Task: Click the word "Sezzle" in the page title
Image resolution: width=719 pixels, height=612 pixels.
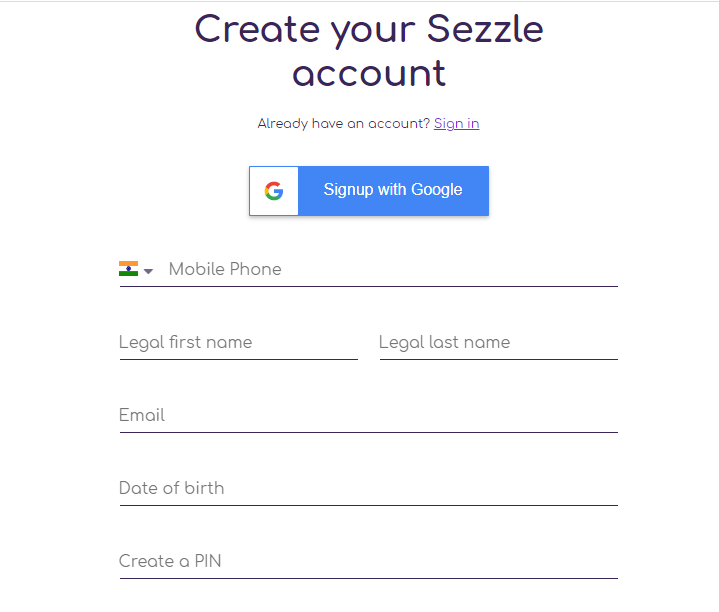Action: [x=485, y=29]
